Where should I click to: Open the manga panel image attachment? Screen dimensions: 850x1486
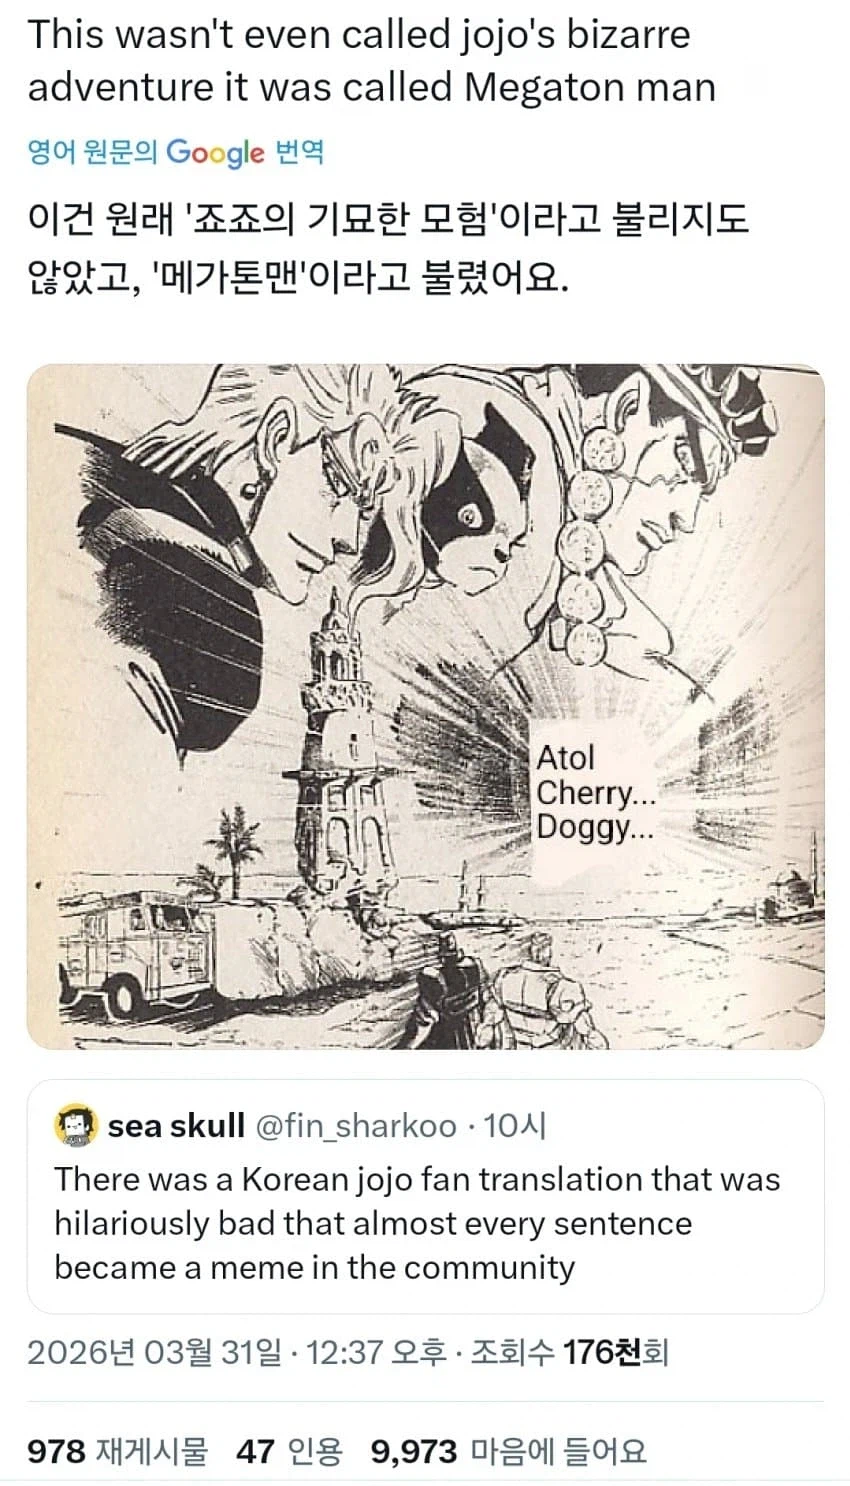425,706
